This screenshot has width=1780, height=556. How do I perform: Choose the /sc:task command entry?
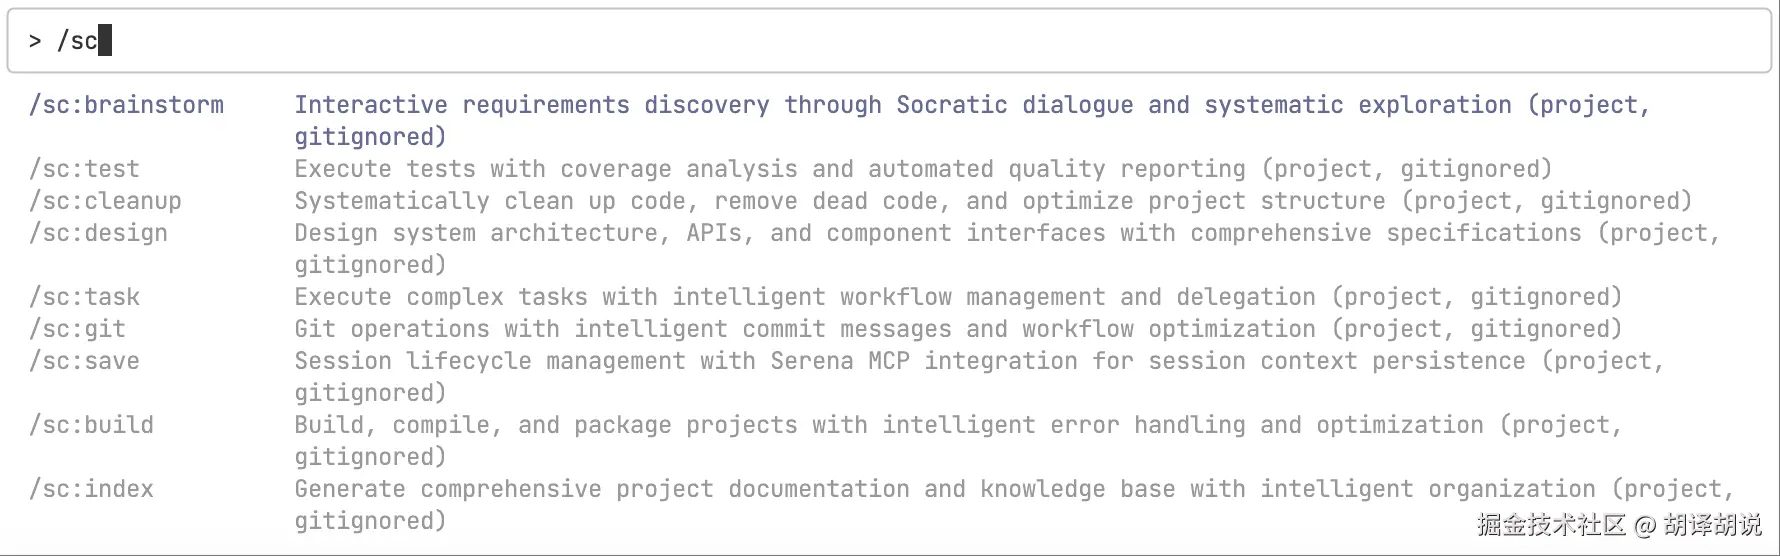coord(84,297)
